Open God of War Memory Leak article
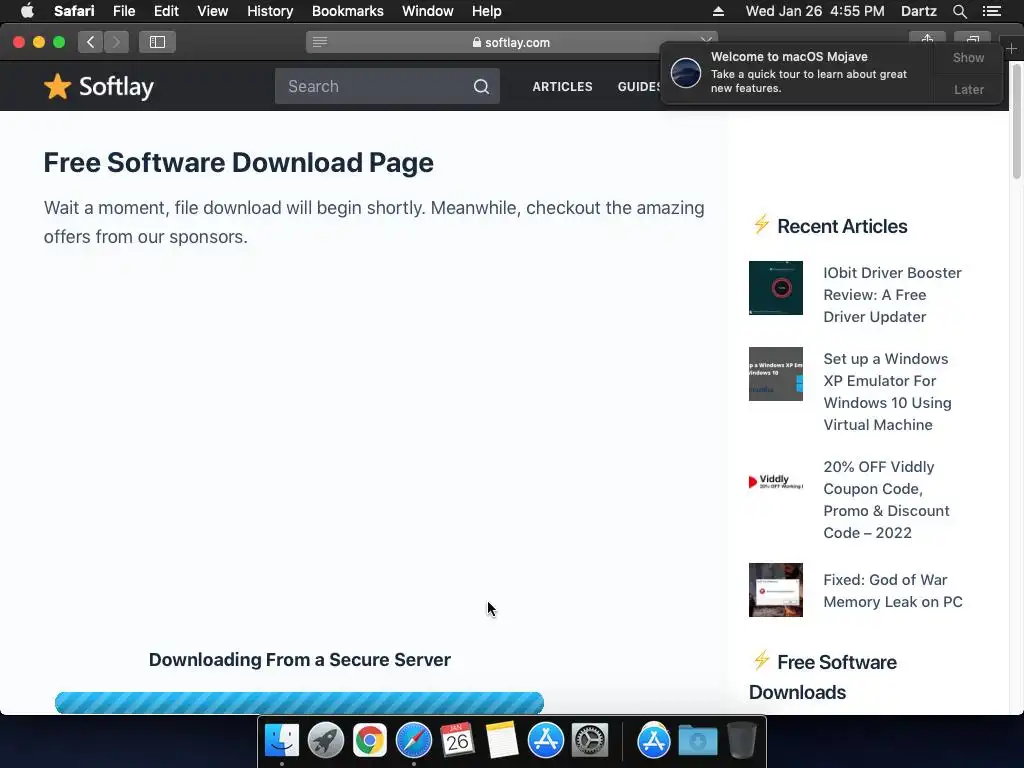 [x=893, y=590]
